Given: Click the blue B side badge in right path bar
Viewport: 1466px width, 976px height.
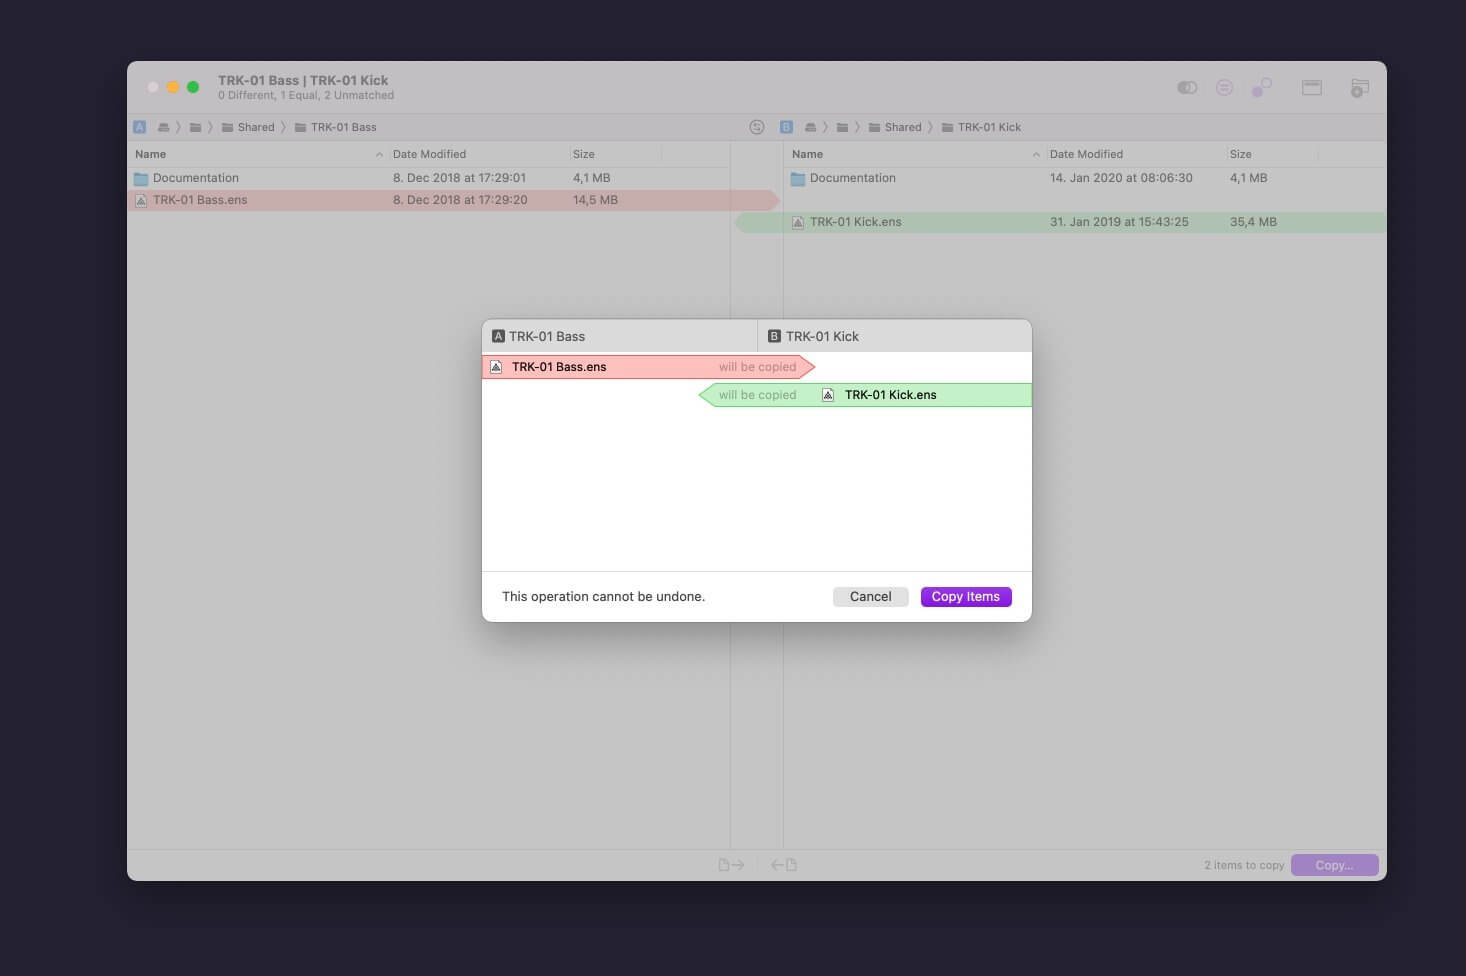Looking at the screenshot, I should tap(786, 127).
